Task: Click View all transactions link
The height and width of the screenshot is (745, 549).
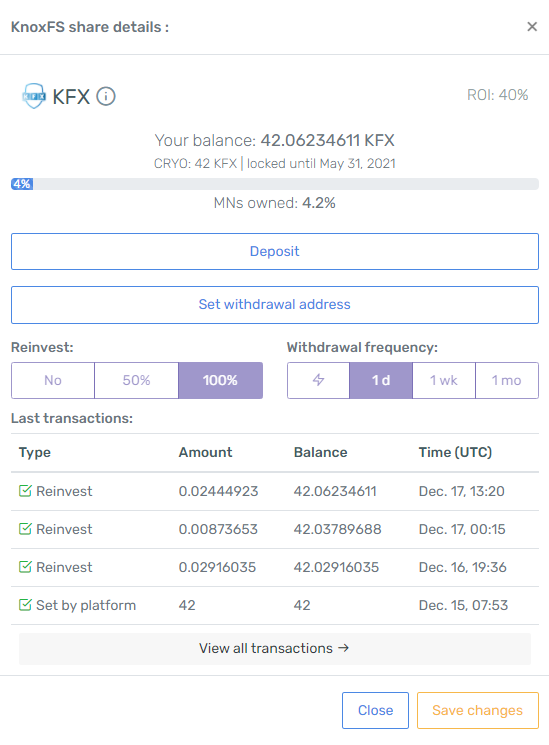Action: coord(275,649)
